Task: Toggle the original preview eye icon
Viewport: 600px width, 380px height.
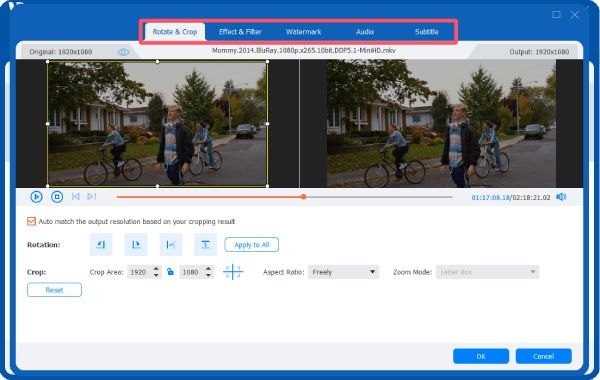Action: coord(123,52)
